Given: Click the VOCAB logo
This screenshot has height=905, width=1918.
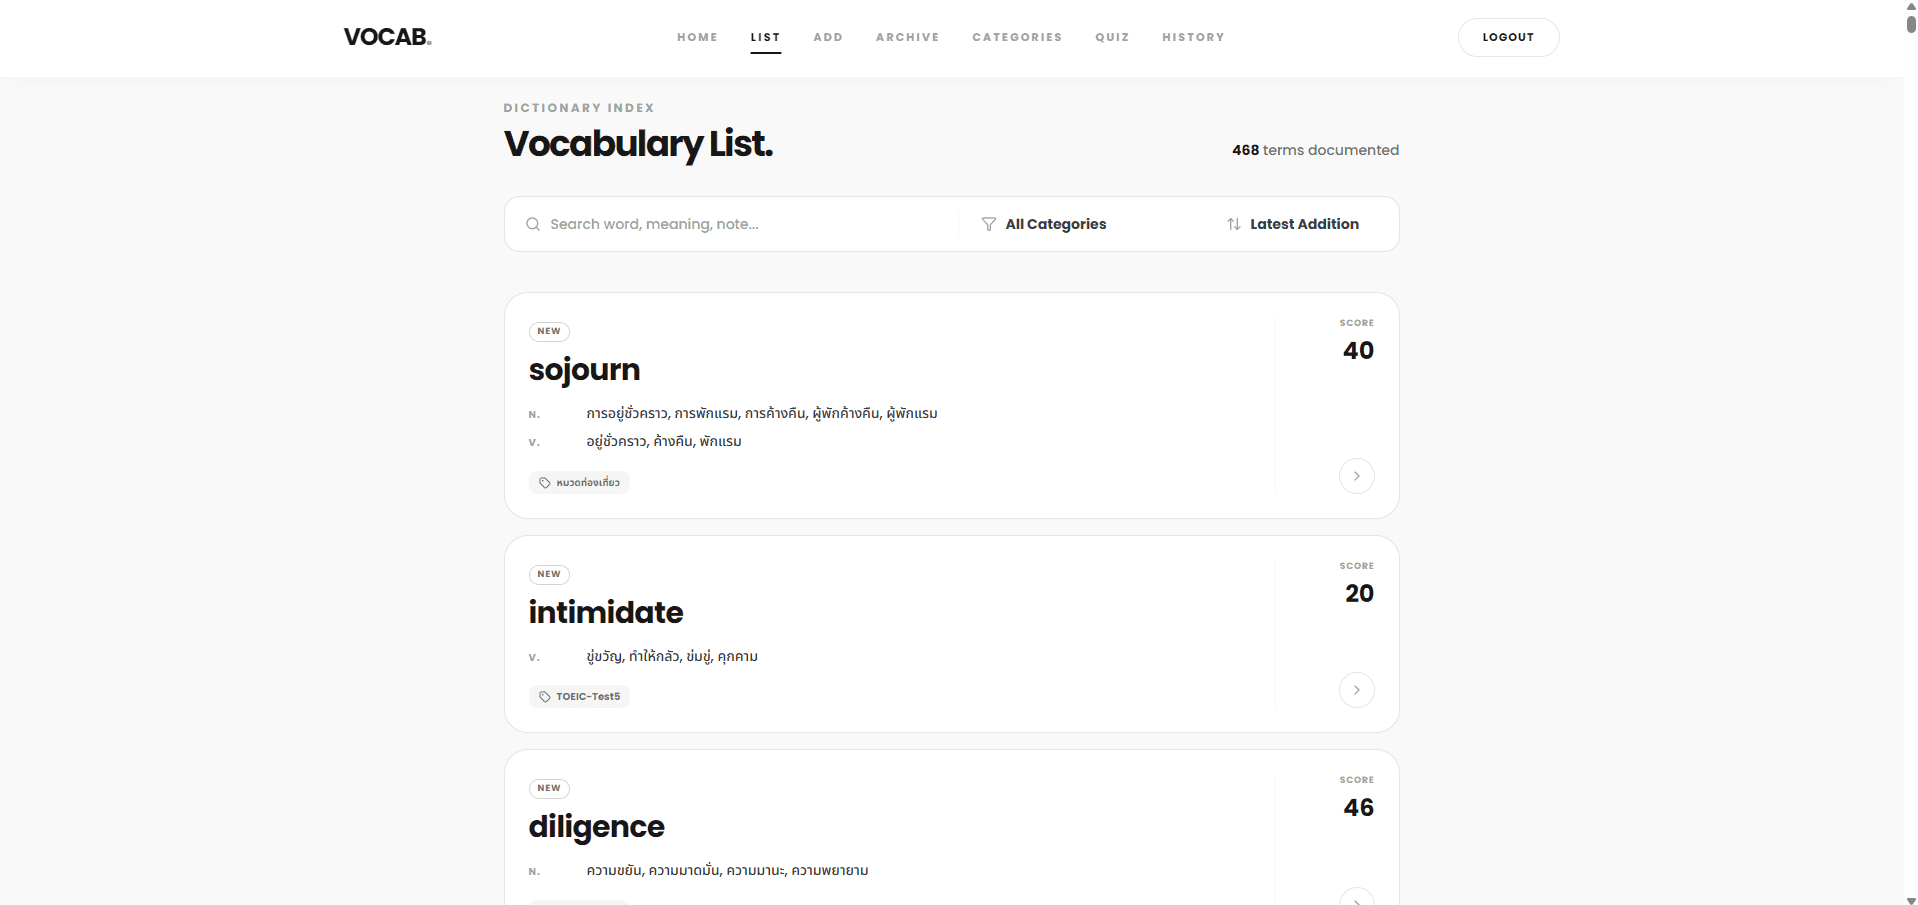Looking at the screenshot, I should [x=387, y=37].
